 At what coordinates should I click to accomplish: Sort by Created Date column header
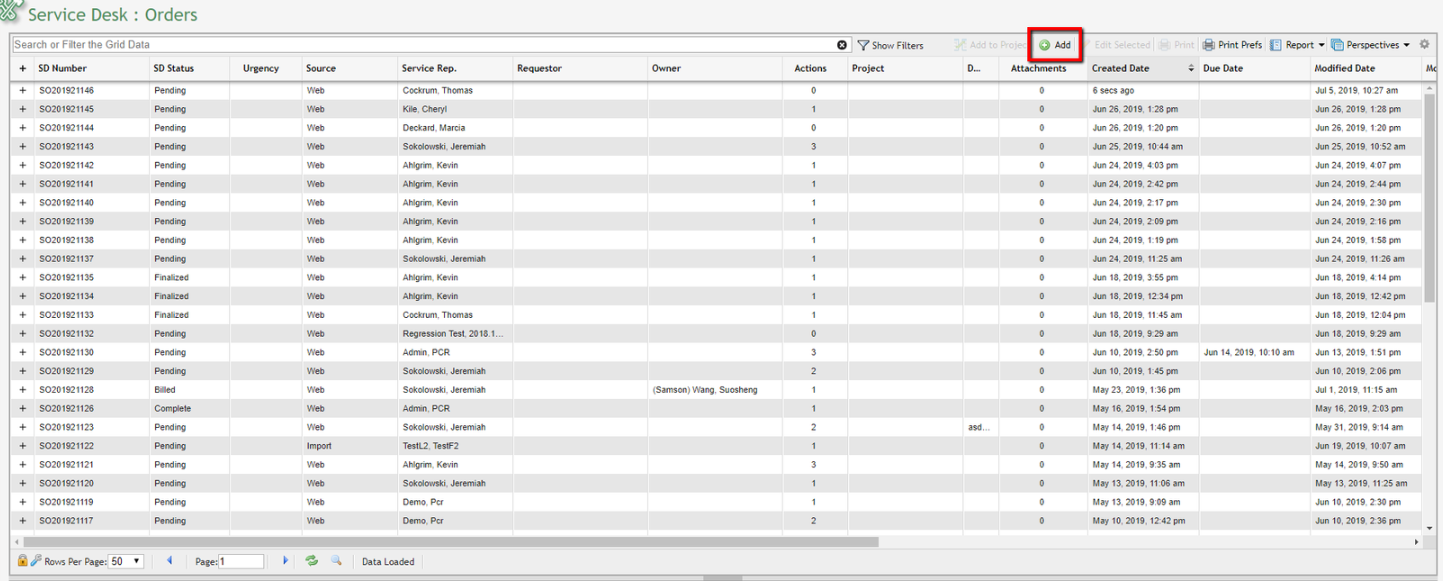1120,69
